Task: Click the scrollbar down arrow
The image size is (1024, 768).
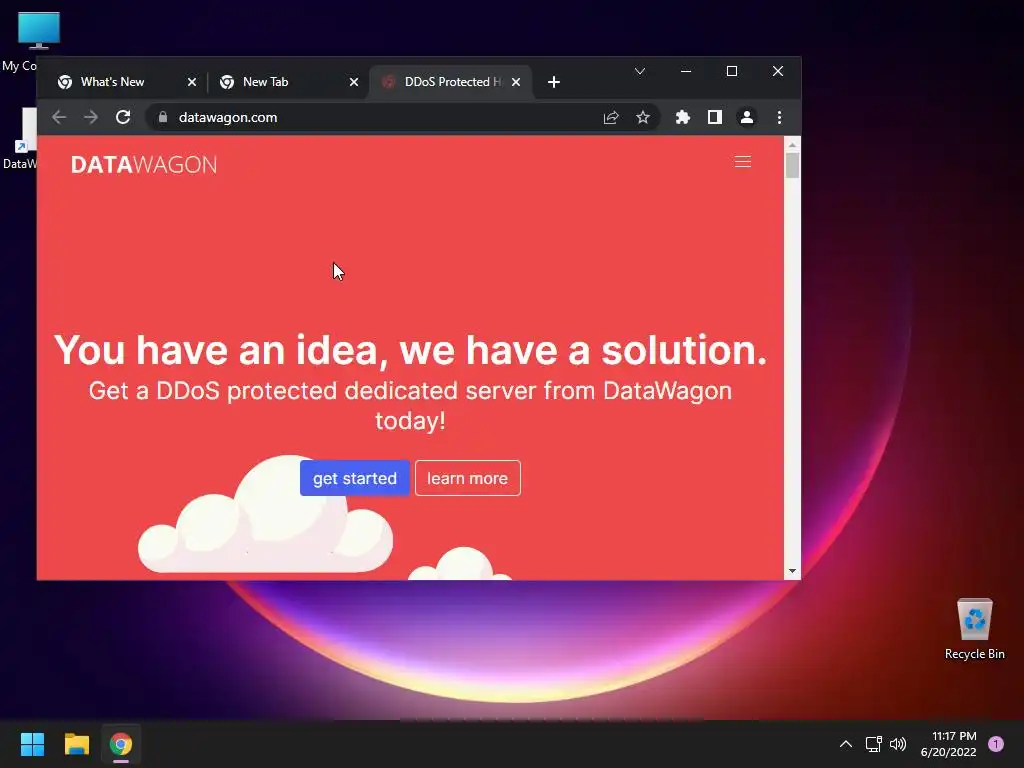Action: (792, 571)
